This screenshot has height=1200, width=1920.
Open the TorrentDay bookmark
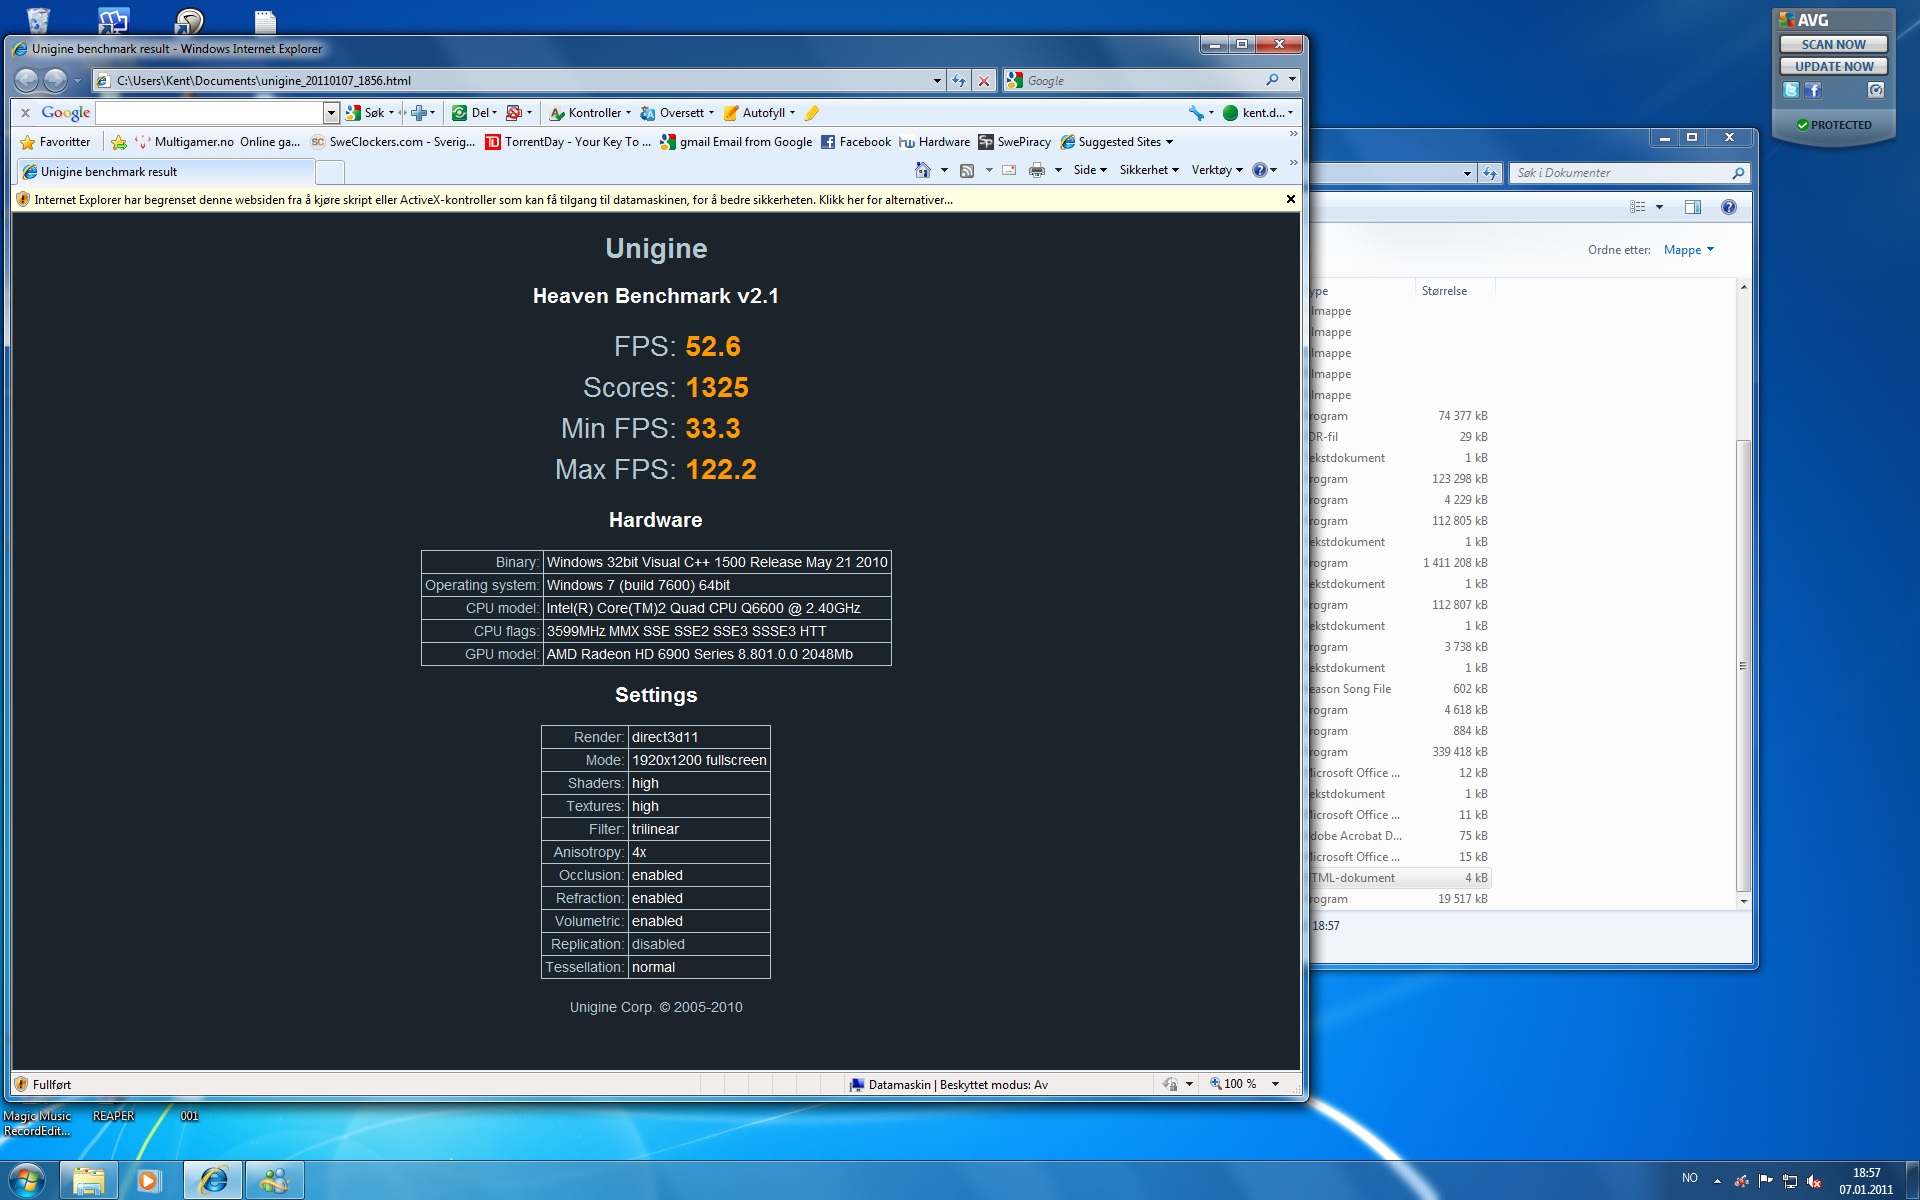click(x=568, y=142)
